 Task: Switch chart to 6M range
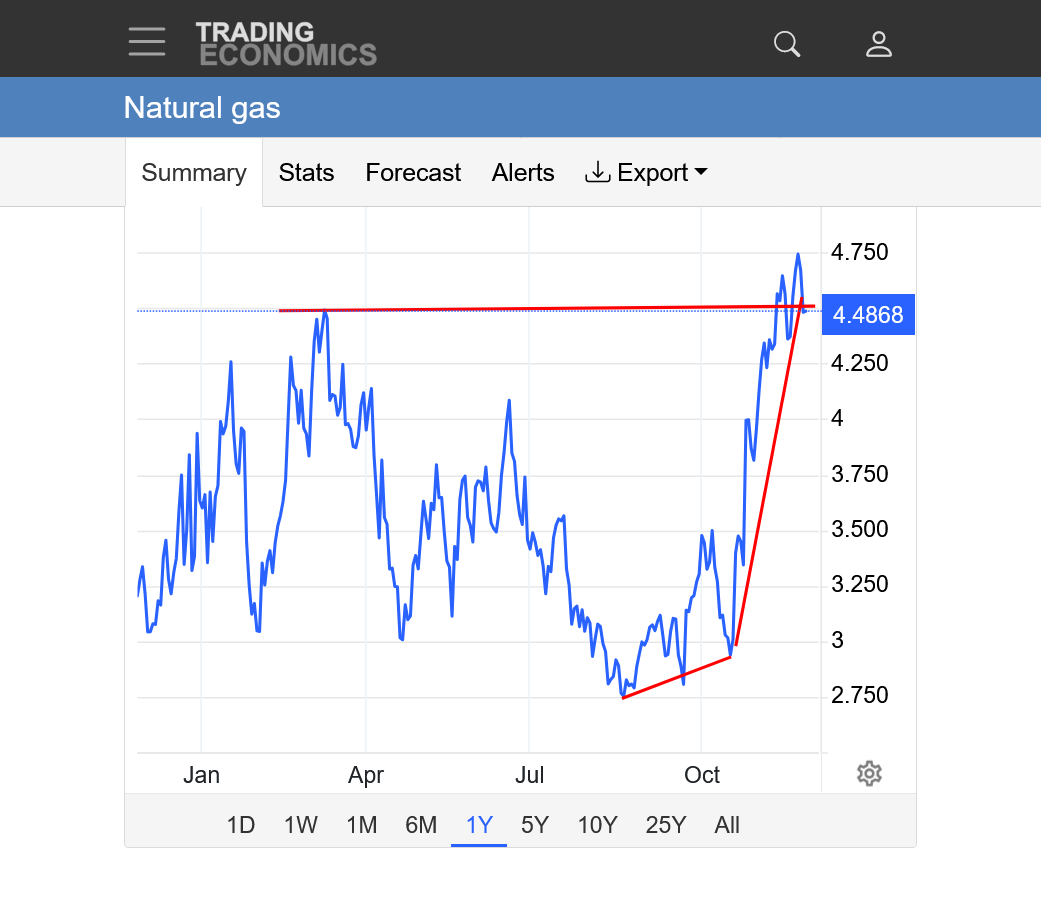pos(421,825)
